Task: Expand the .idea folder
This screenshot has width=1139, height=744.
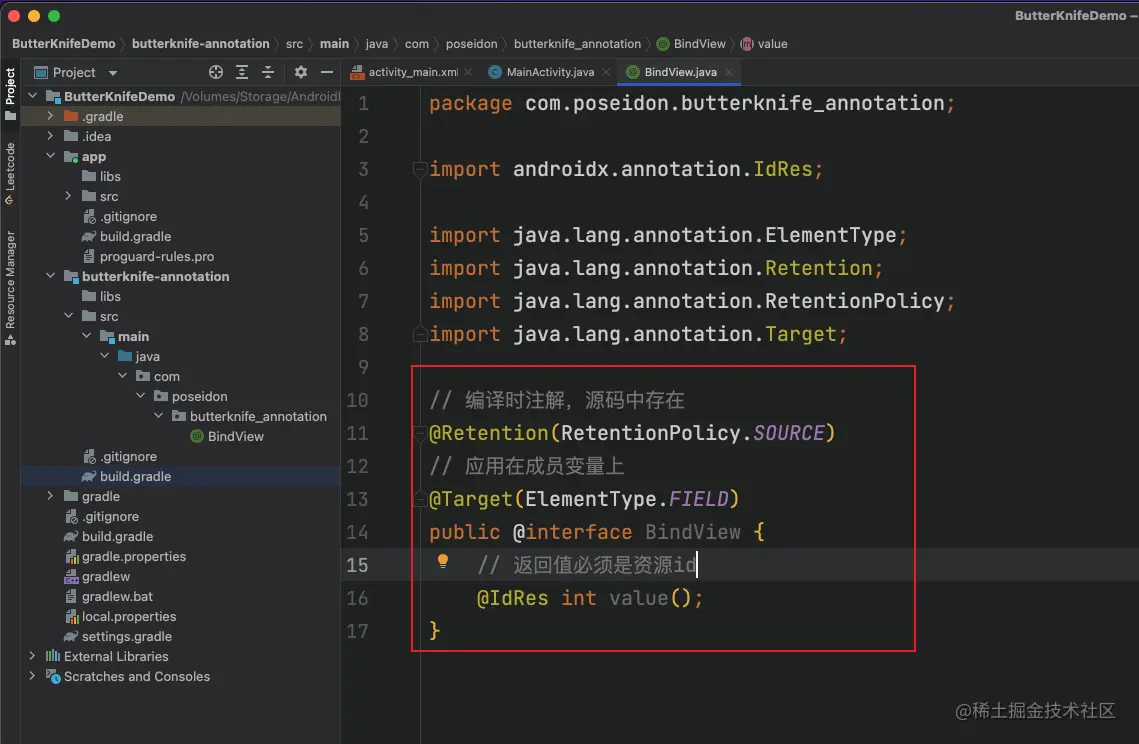Action: coord(50,136)
